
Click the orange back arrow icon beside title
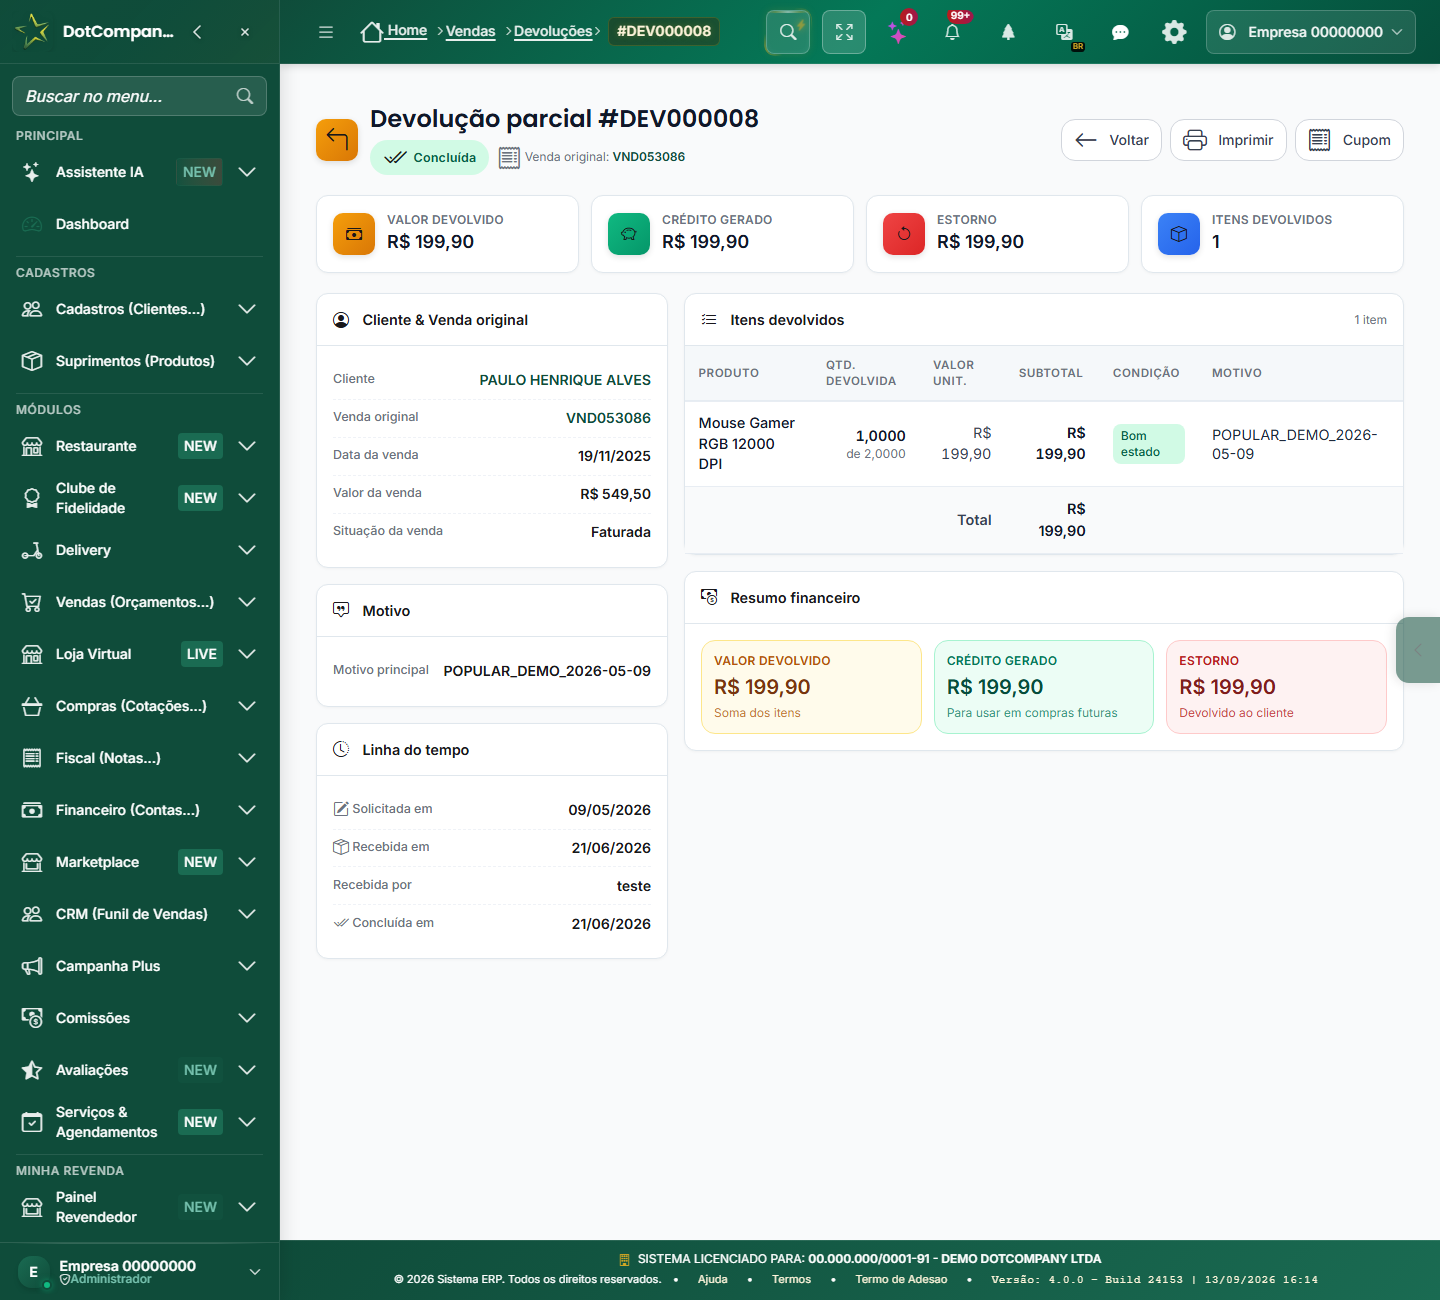(x=337, y=140)
